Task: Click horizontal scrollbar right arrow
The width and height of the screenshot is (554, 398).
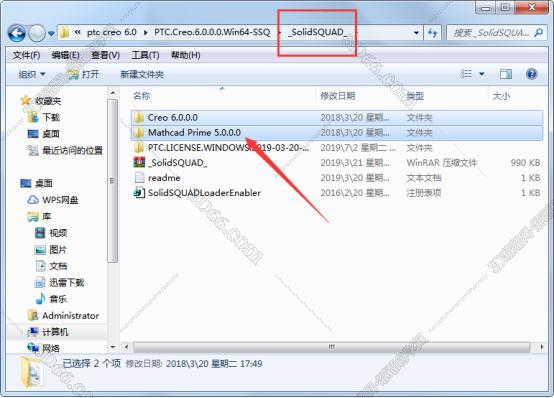Action: click(x=542, y=347)
